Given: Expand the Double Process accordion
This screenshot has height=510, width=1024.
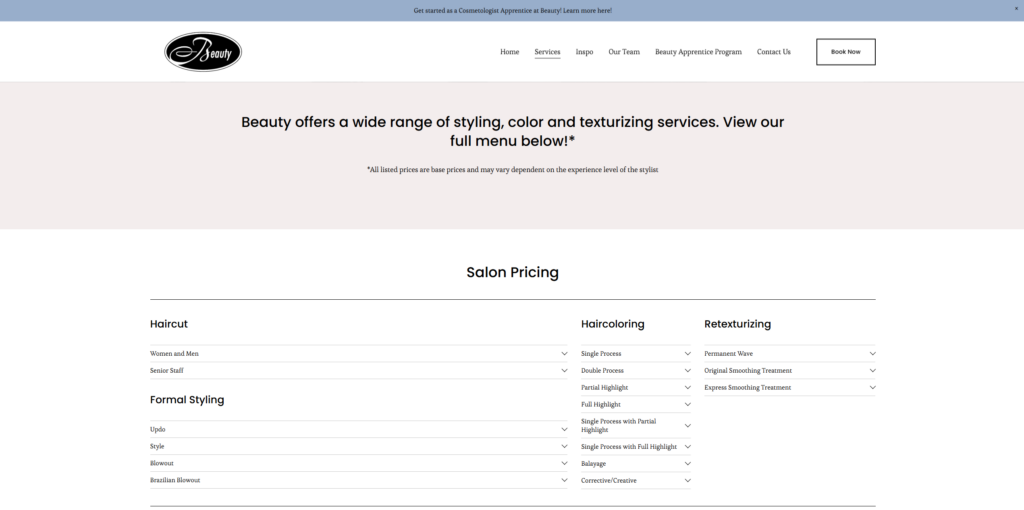Looking at the screenshot, I should 636,370.
